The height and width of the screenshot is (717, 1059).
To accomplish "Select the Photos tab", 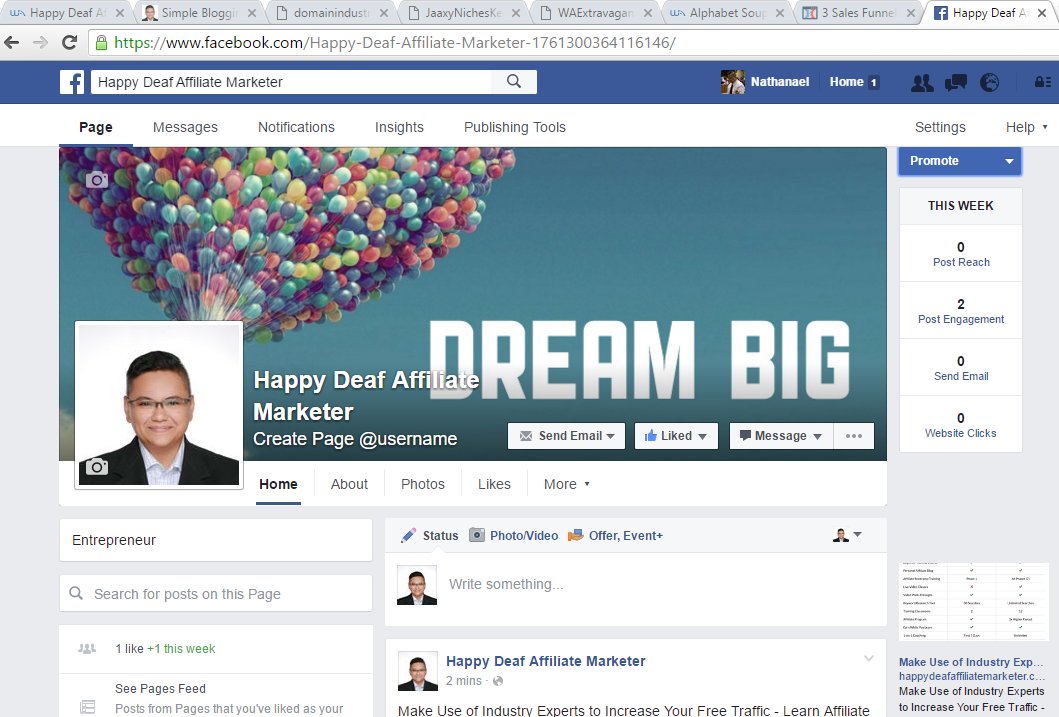I will [x=423, y=484].
